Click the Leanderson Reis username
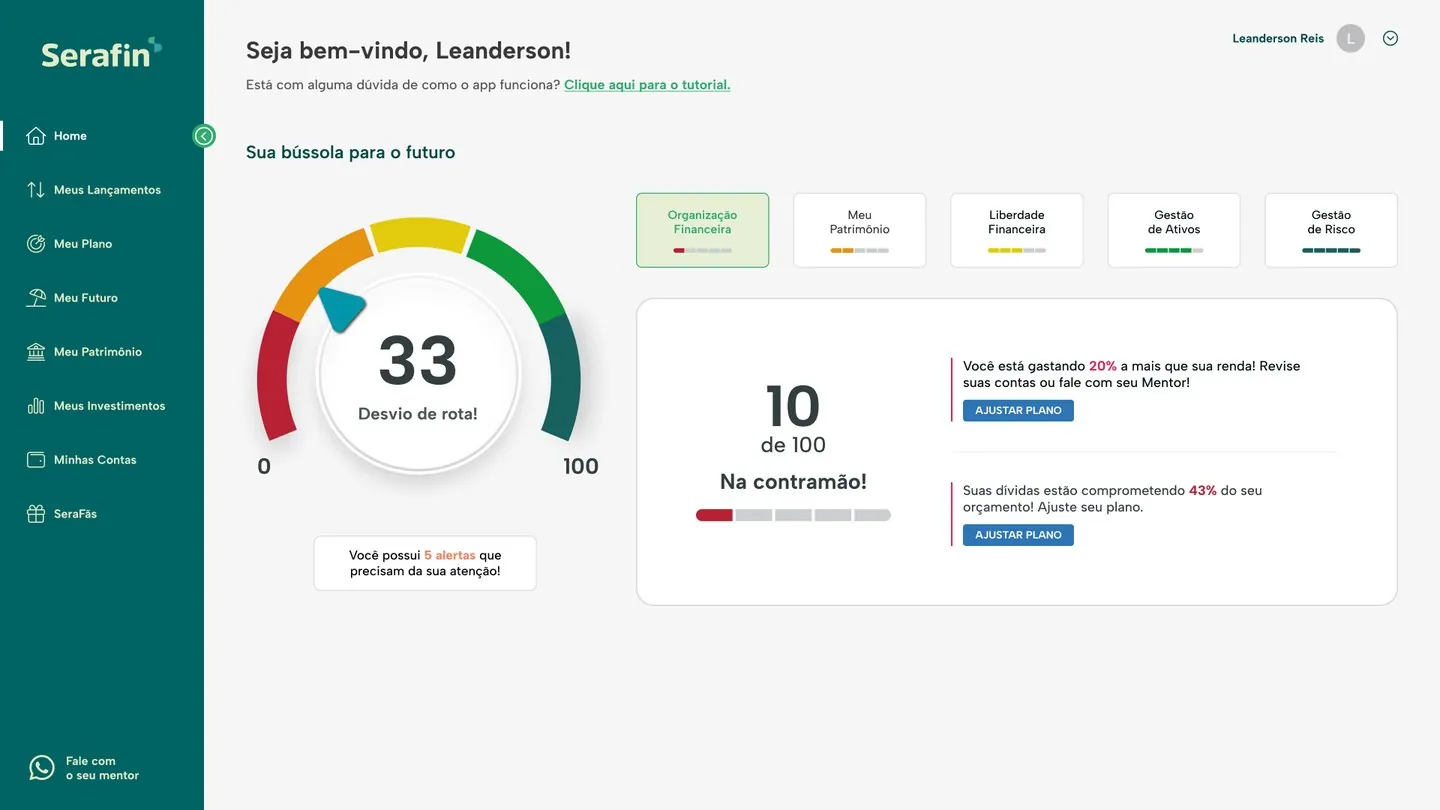Viewport: 1440px width, 810px height. tap(1278, 39)
